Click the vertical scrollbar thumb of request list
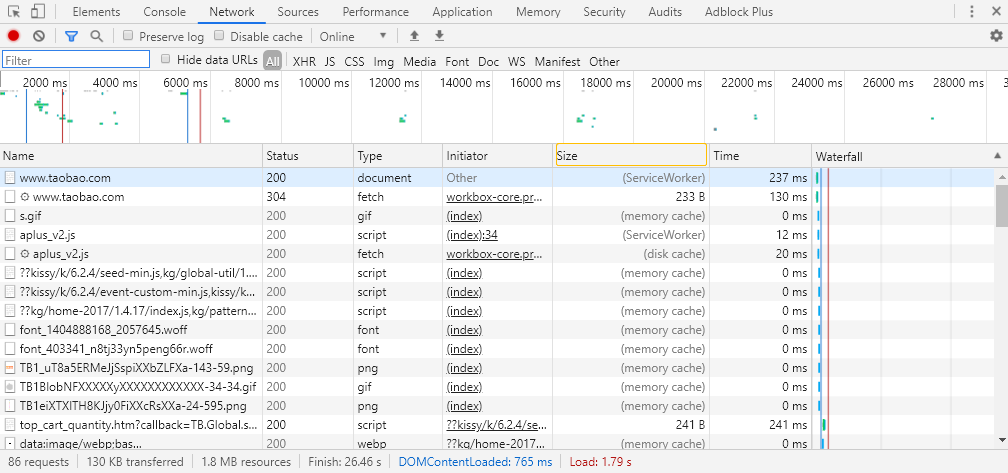The height and width of the screenshot is (473, 1008). click(x=1002, y=206)
